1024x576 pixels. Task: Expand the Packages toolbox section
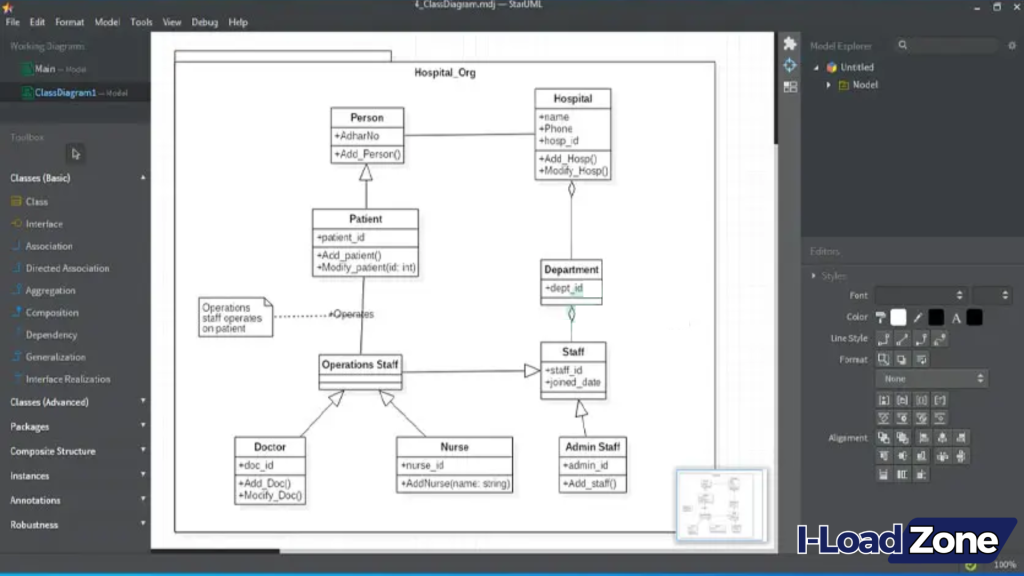coord(141,426)
